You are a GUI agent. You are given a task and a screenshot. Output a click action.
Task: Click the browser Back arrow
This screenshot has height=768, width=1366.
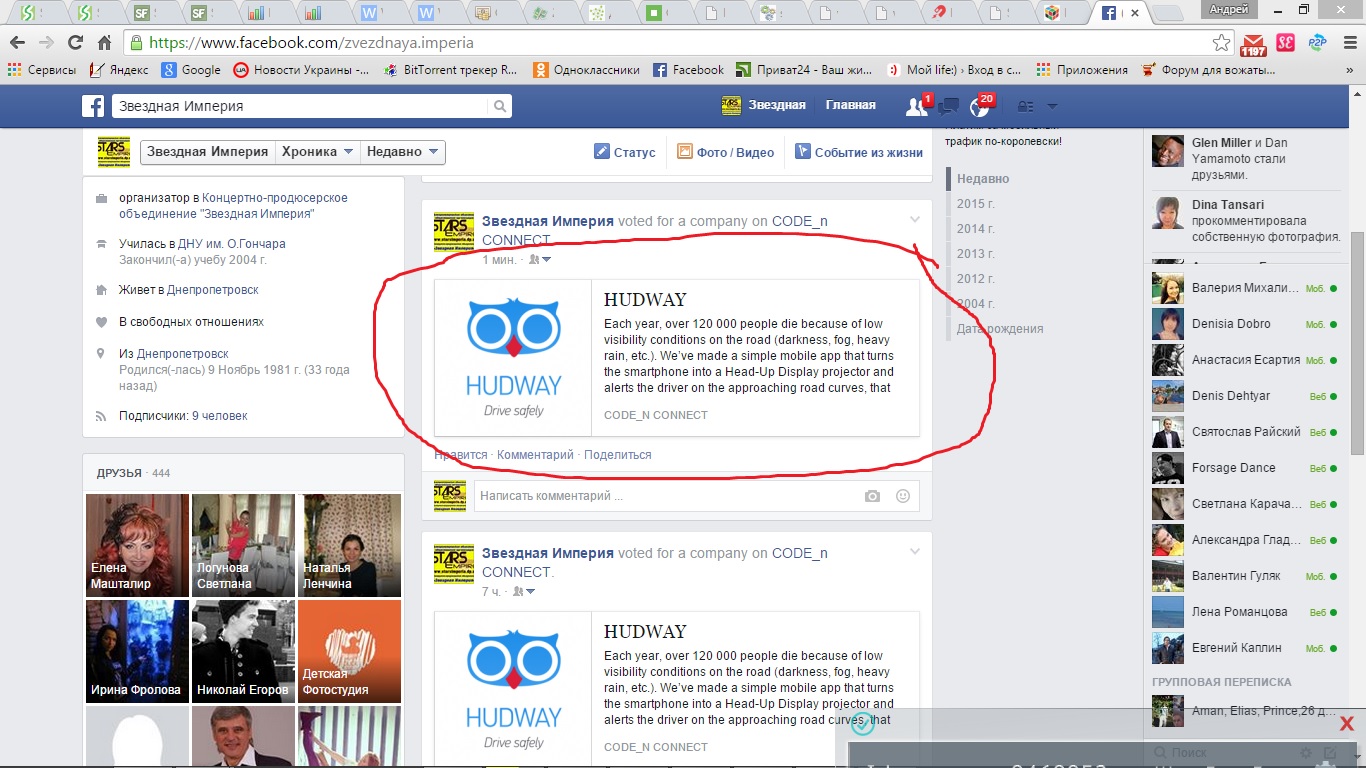point(17,43)
